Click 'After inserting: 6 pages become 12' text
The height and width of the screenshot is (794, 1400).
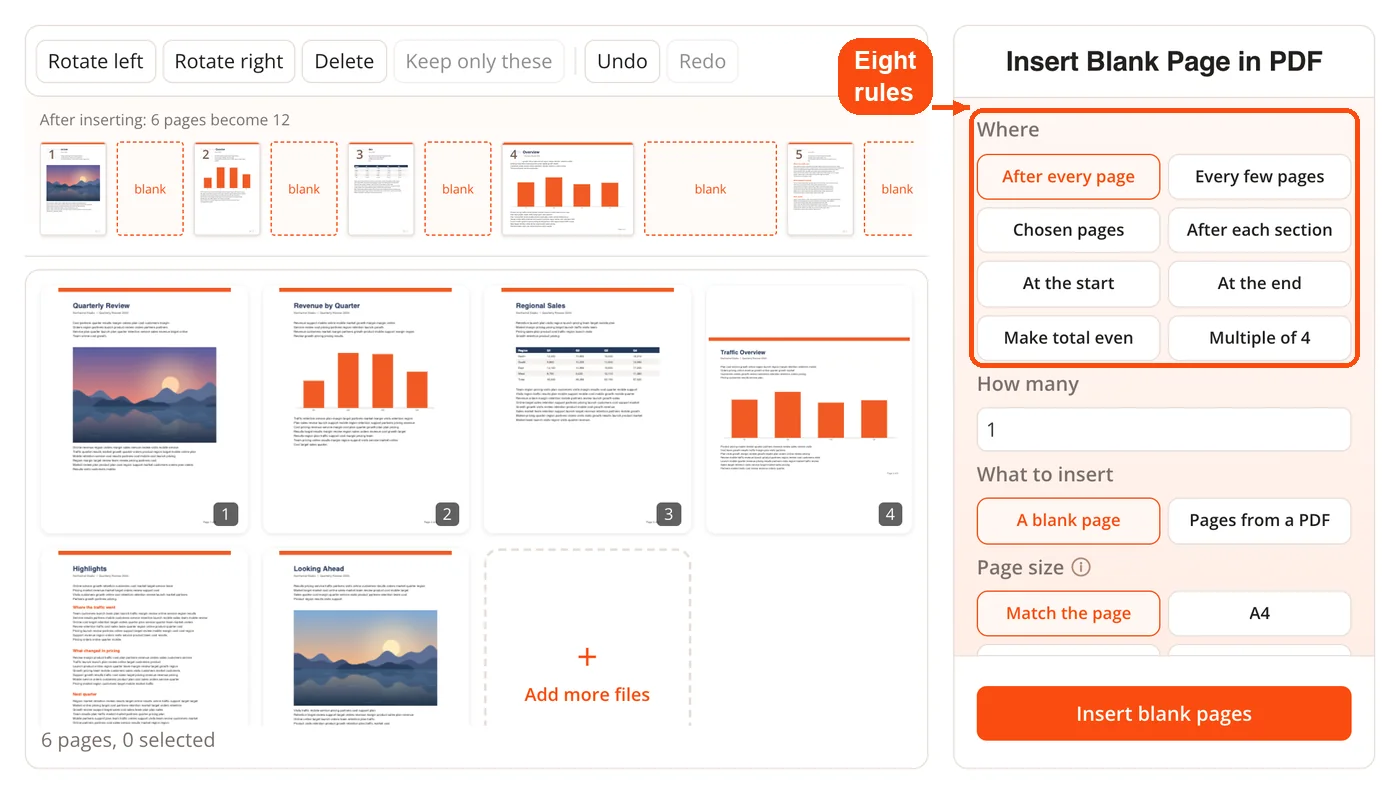pos(165,120)
